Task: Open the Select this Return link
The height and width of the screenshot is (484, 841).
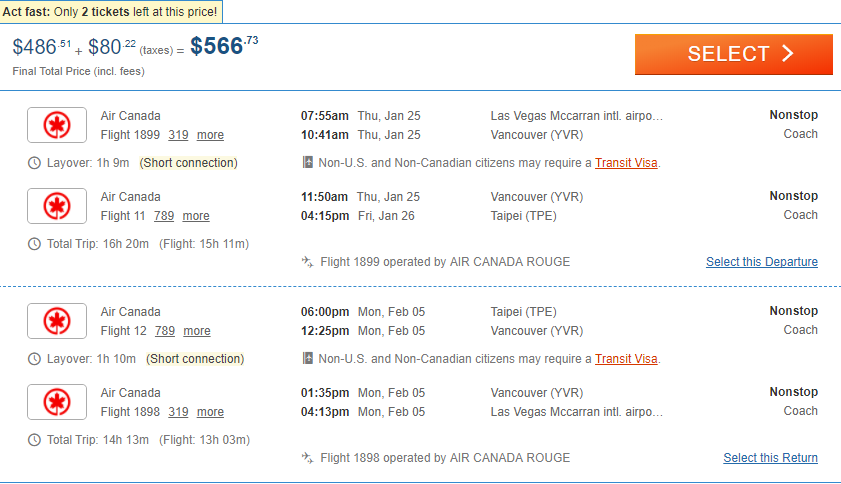Action: pos(770,458)
